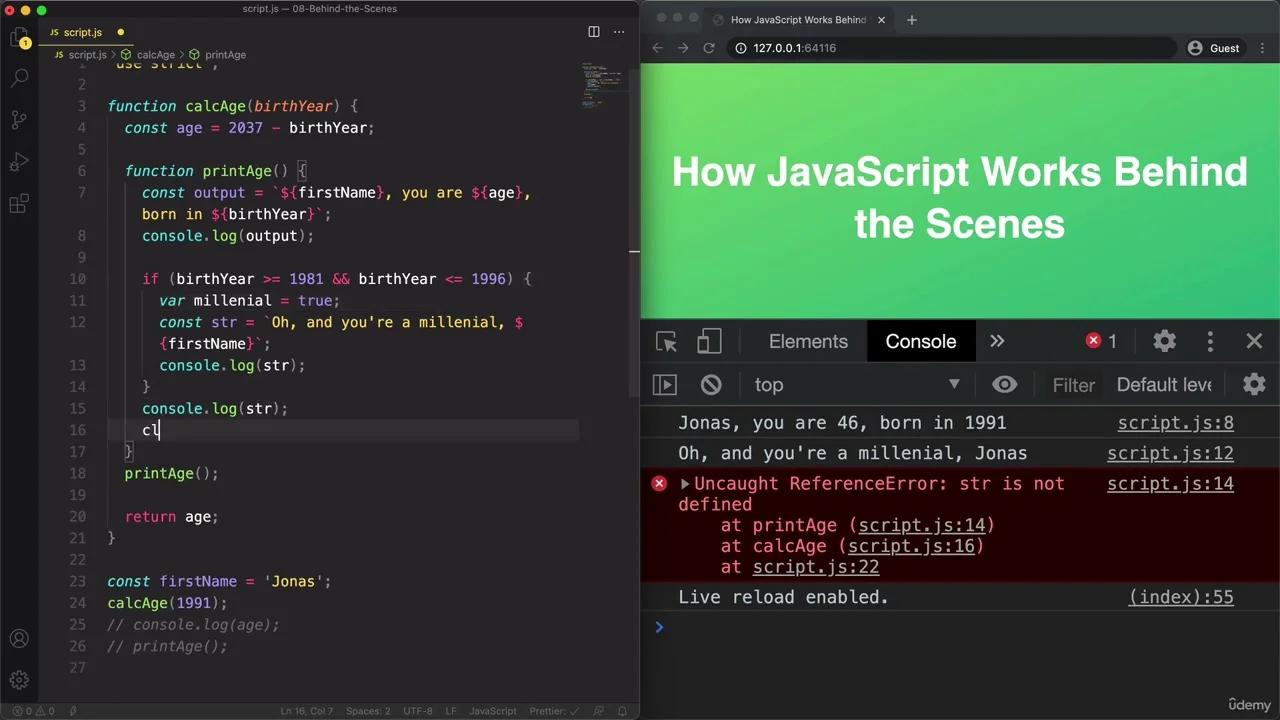The image size is (1280, 720).
Task: Open the Explorer view in activity bar
Action: pos(19,39)
